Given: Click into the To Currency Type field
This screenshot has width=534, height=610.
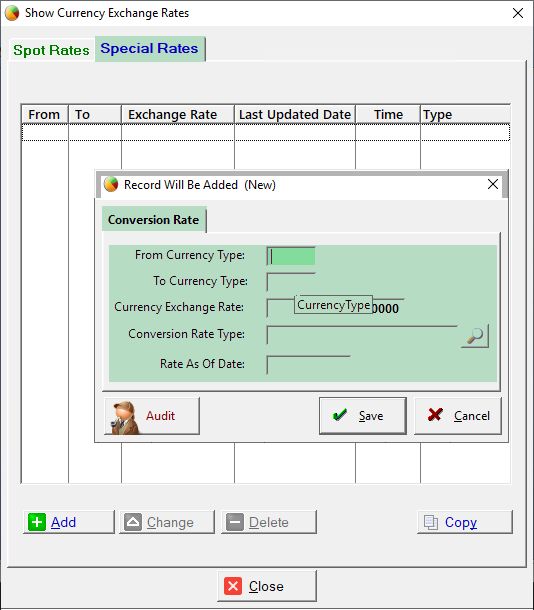Looking at the screenshot, I should [291, 282].
